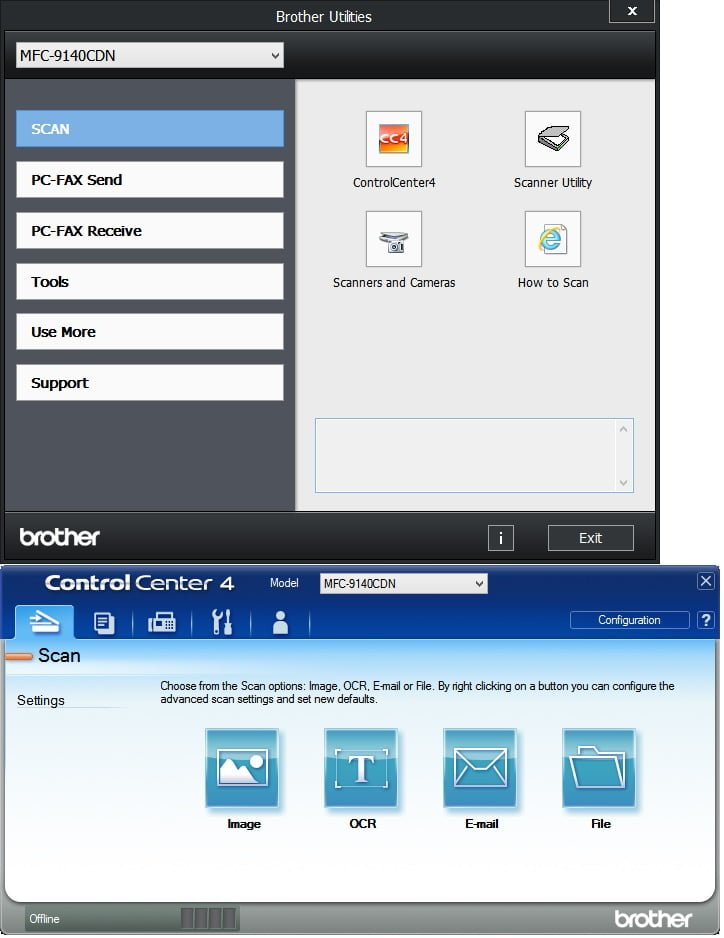The width and height of the screenshot is (724, 938).
Task: Close the ControlCenter4 window
Action: pyautogui.click(x=705, y=581)
